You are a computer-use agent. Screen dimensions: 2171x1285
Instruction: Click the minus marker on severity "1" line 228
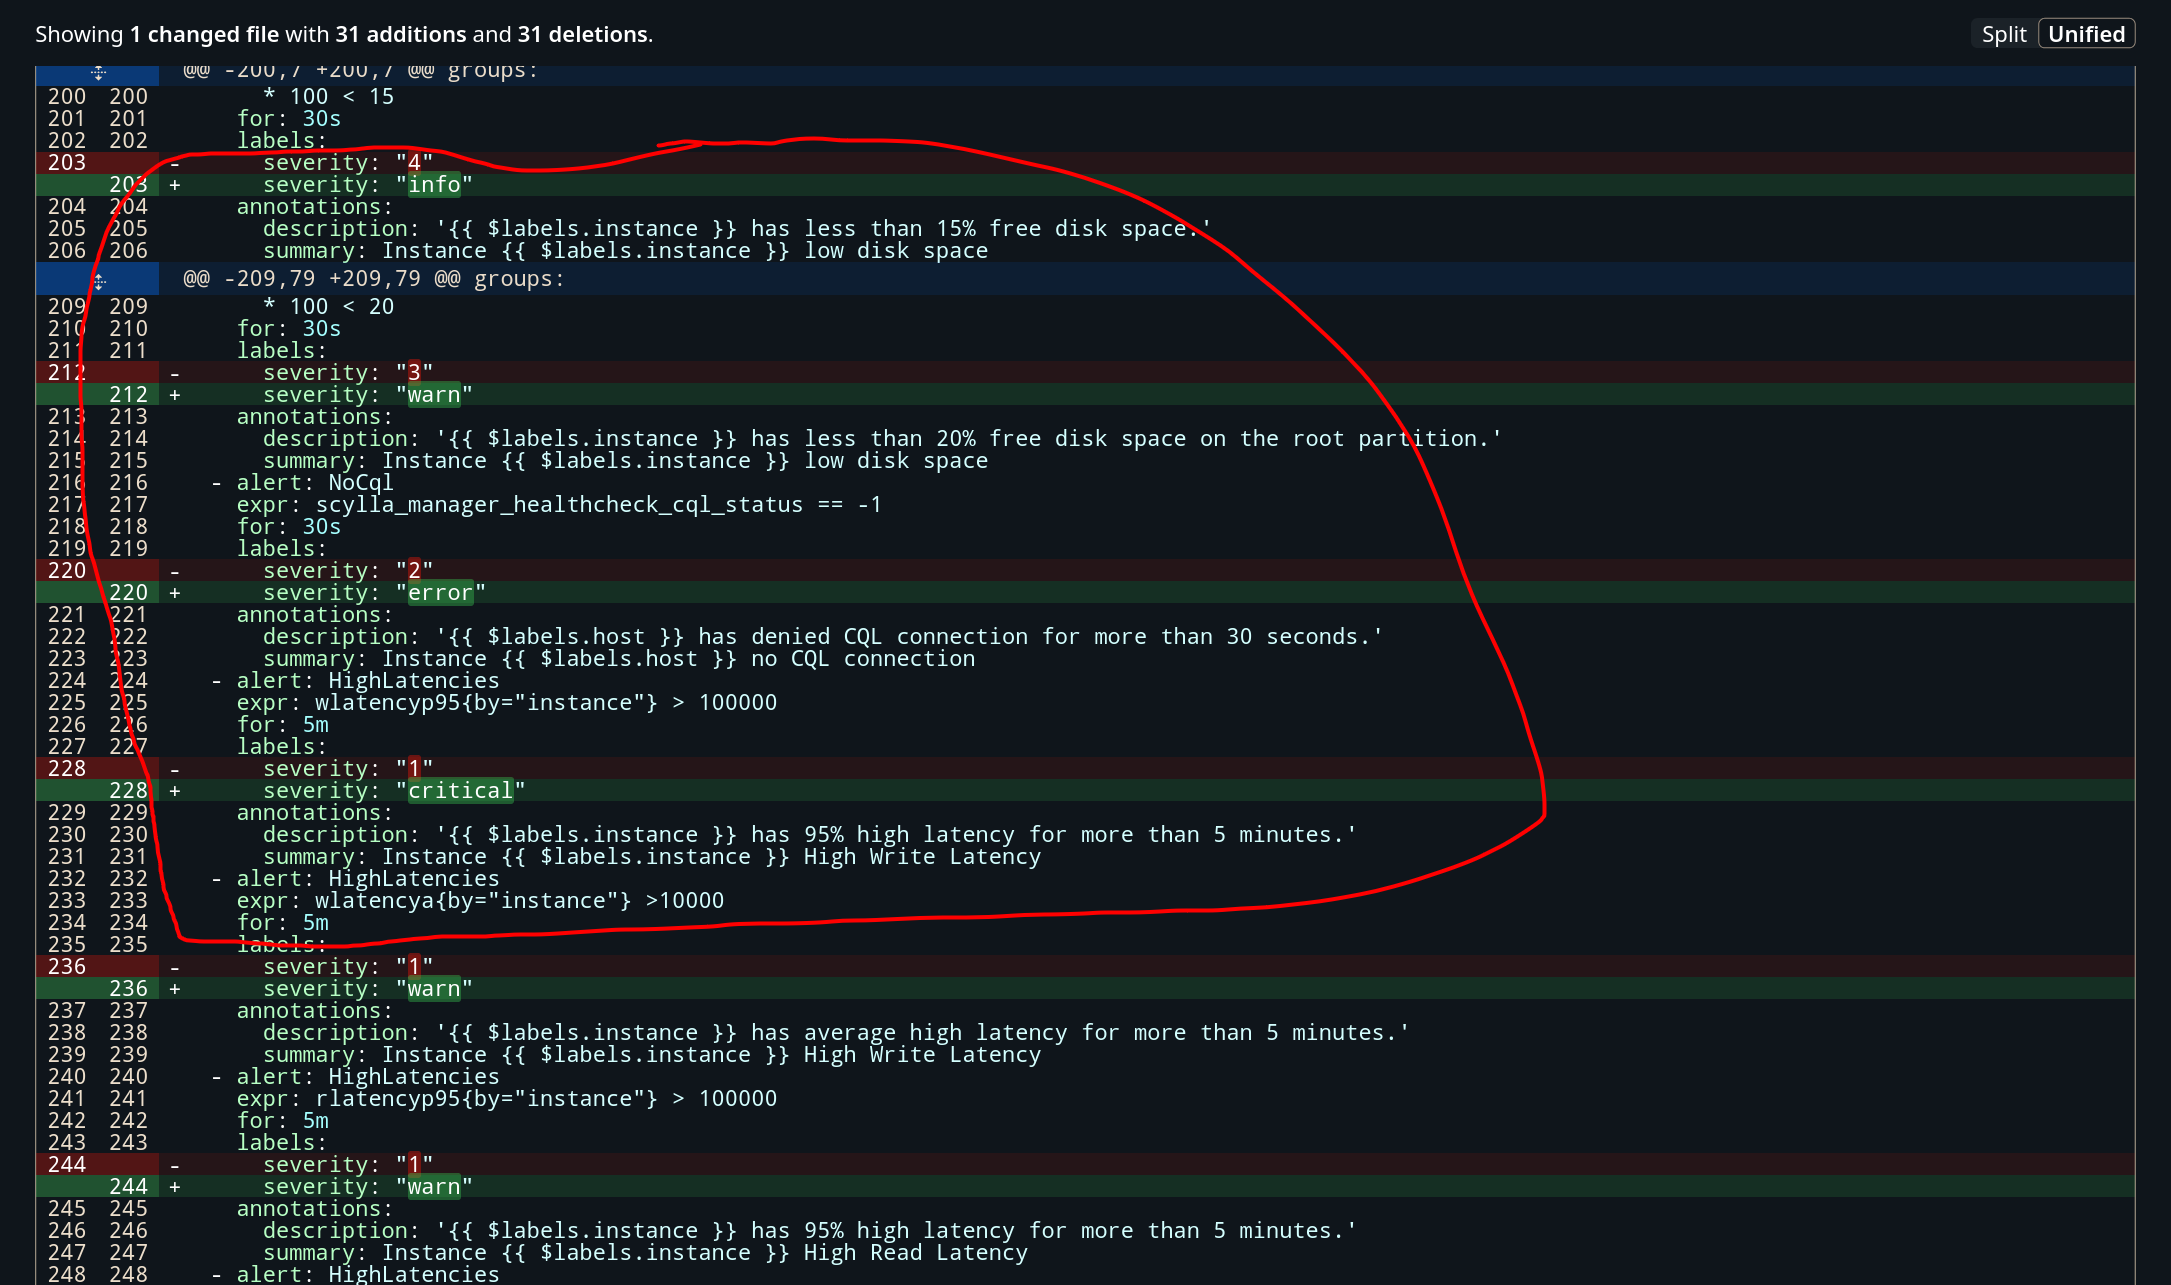point(174,768)
